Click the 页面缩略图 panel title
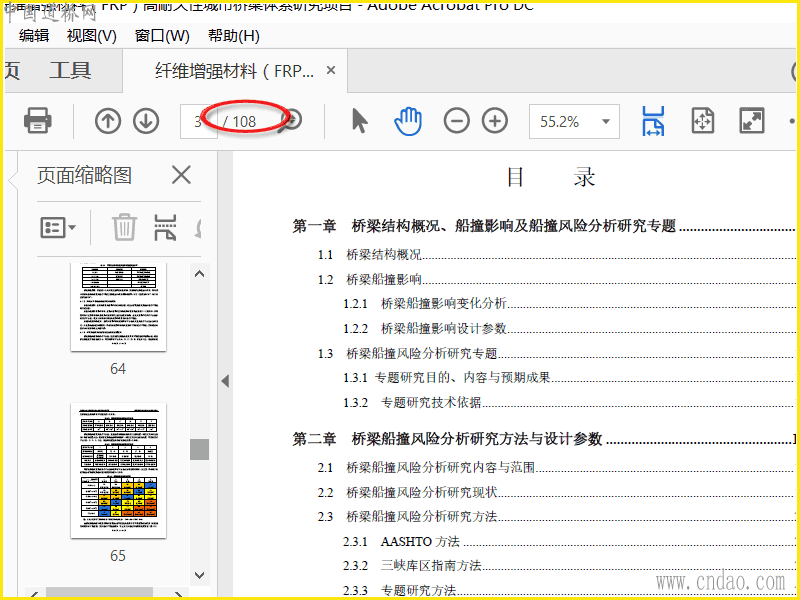Viewport: 800px width, 600px height. click(85, 176)
